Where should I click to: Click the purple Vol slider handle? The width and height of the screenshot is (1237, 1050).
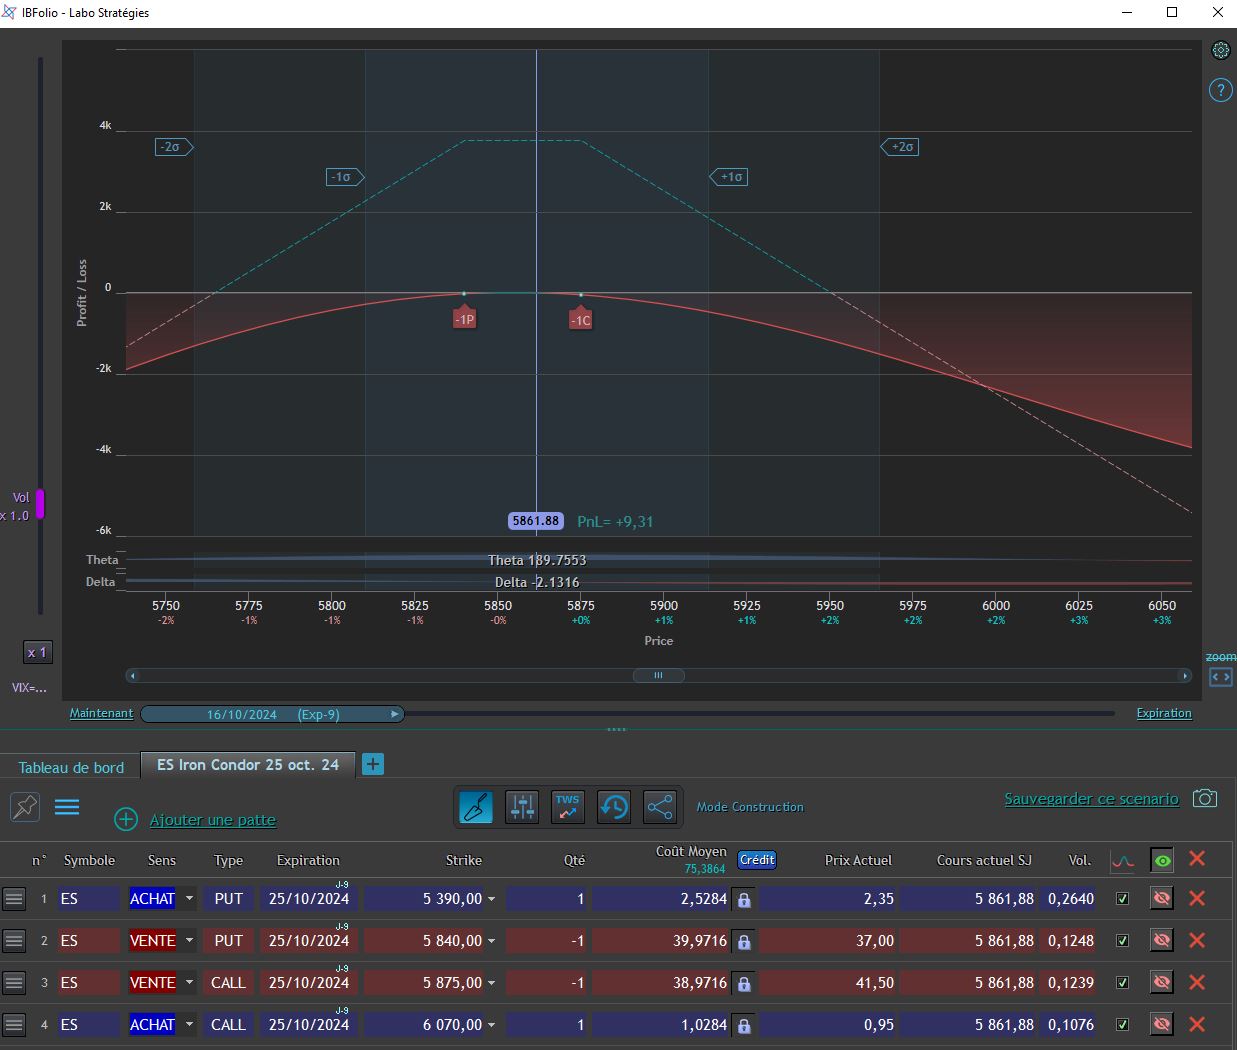40,504
